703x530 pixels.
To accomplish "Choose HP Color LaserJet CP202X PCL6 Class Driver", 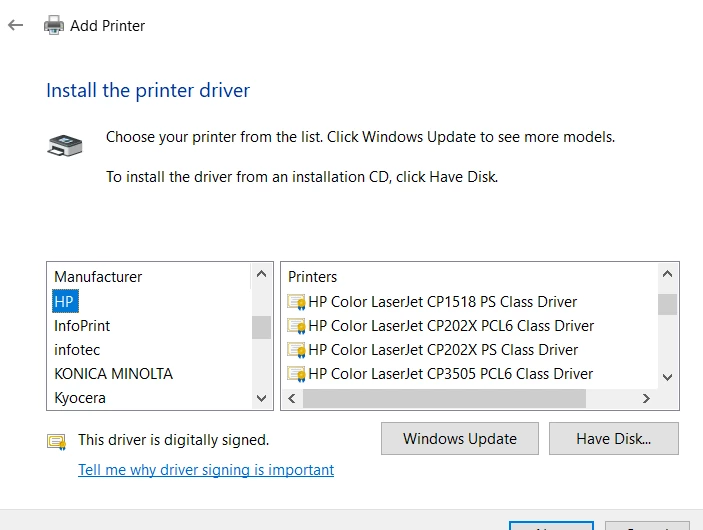I will click(451, 326).
